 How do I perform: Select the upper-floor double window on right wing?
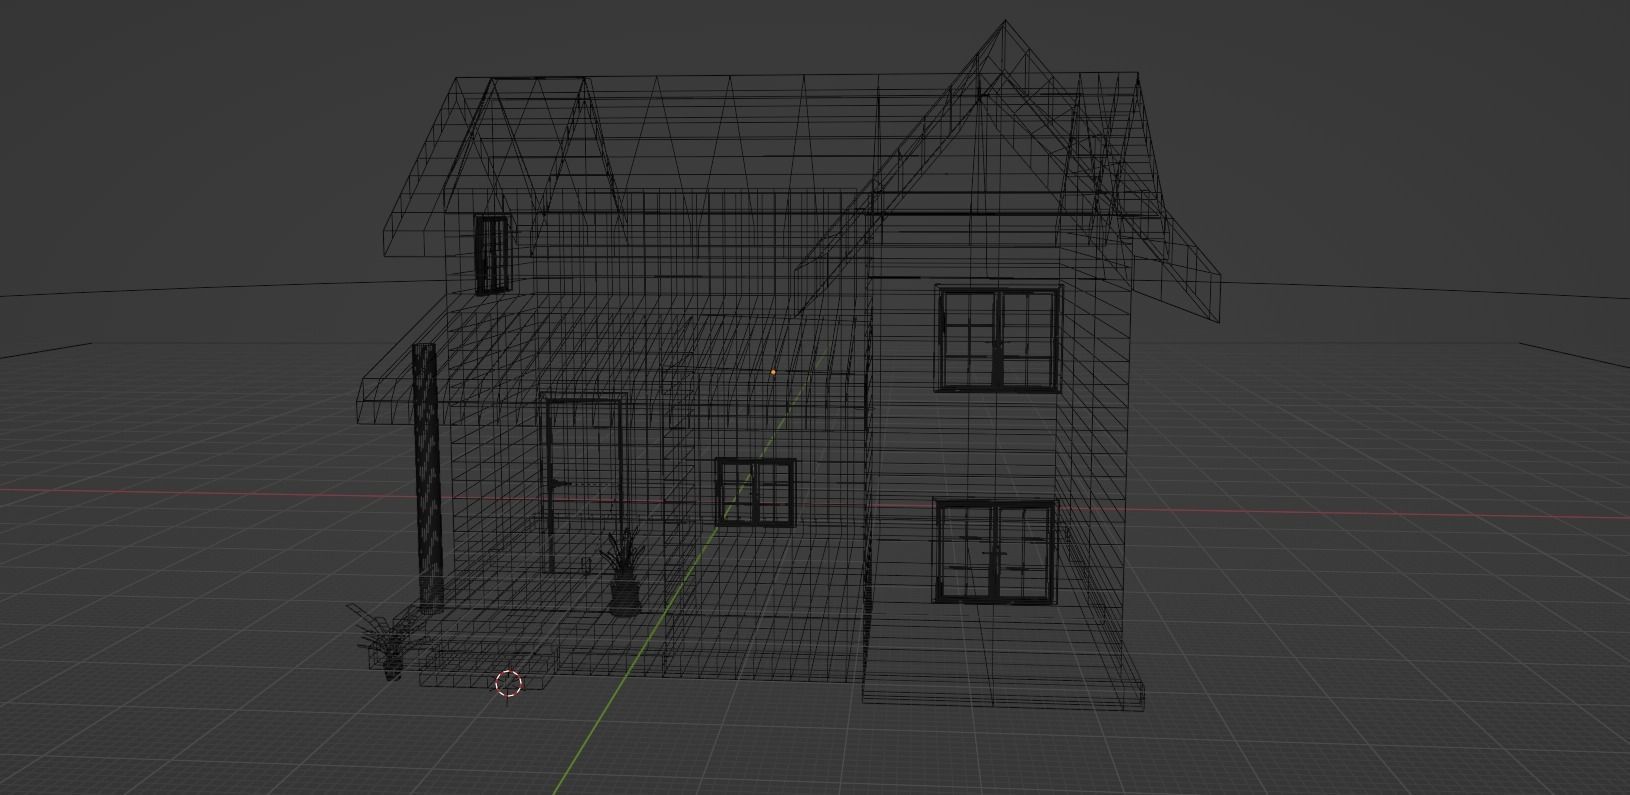[x=998, y=338]
